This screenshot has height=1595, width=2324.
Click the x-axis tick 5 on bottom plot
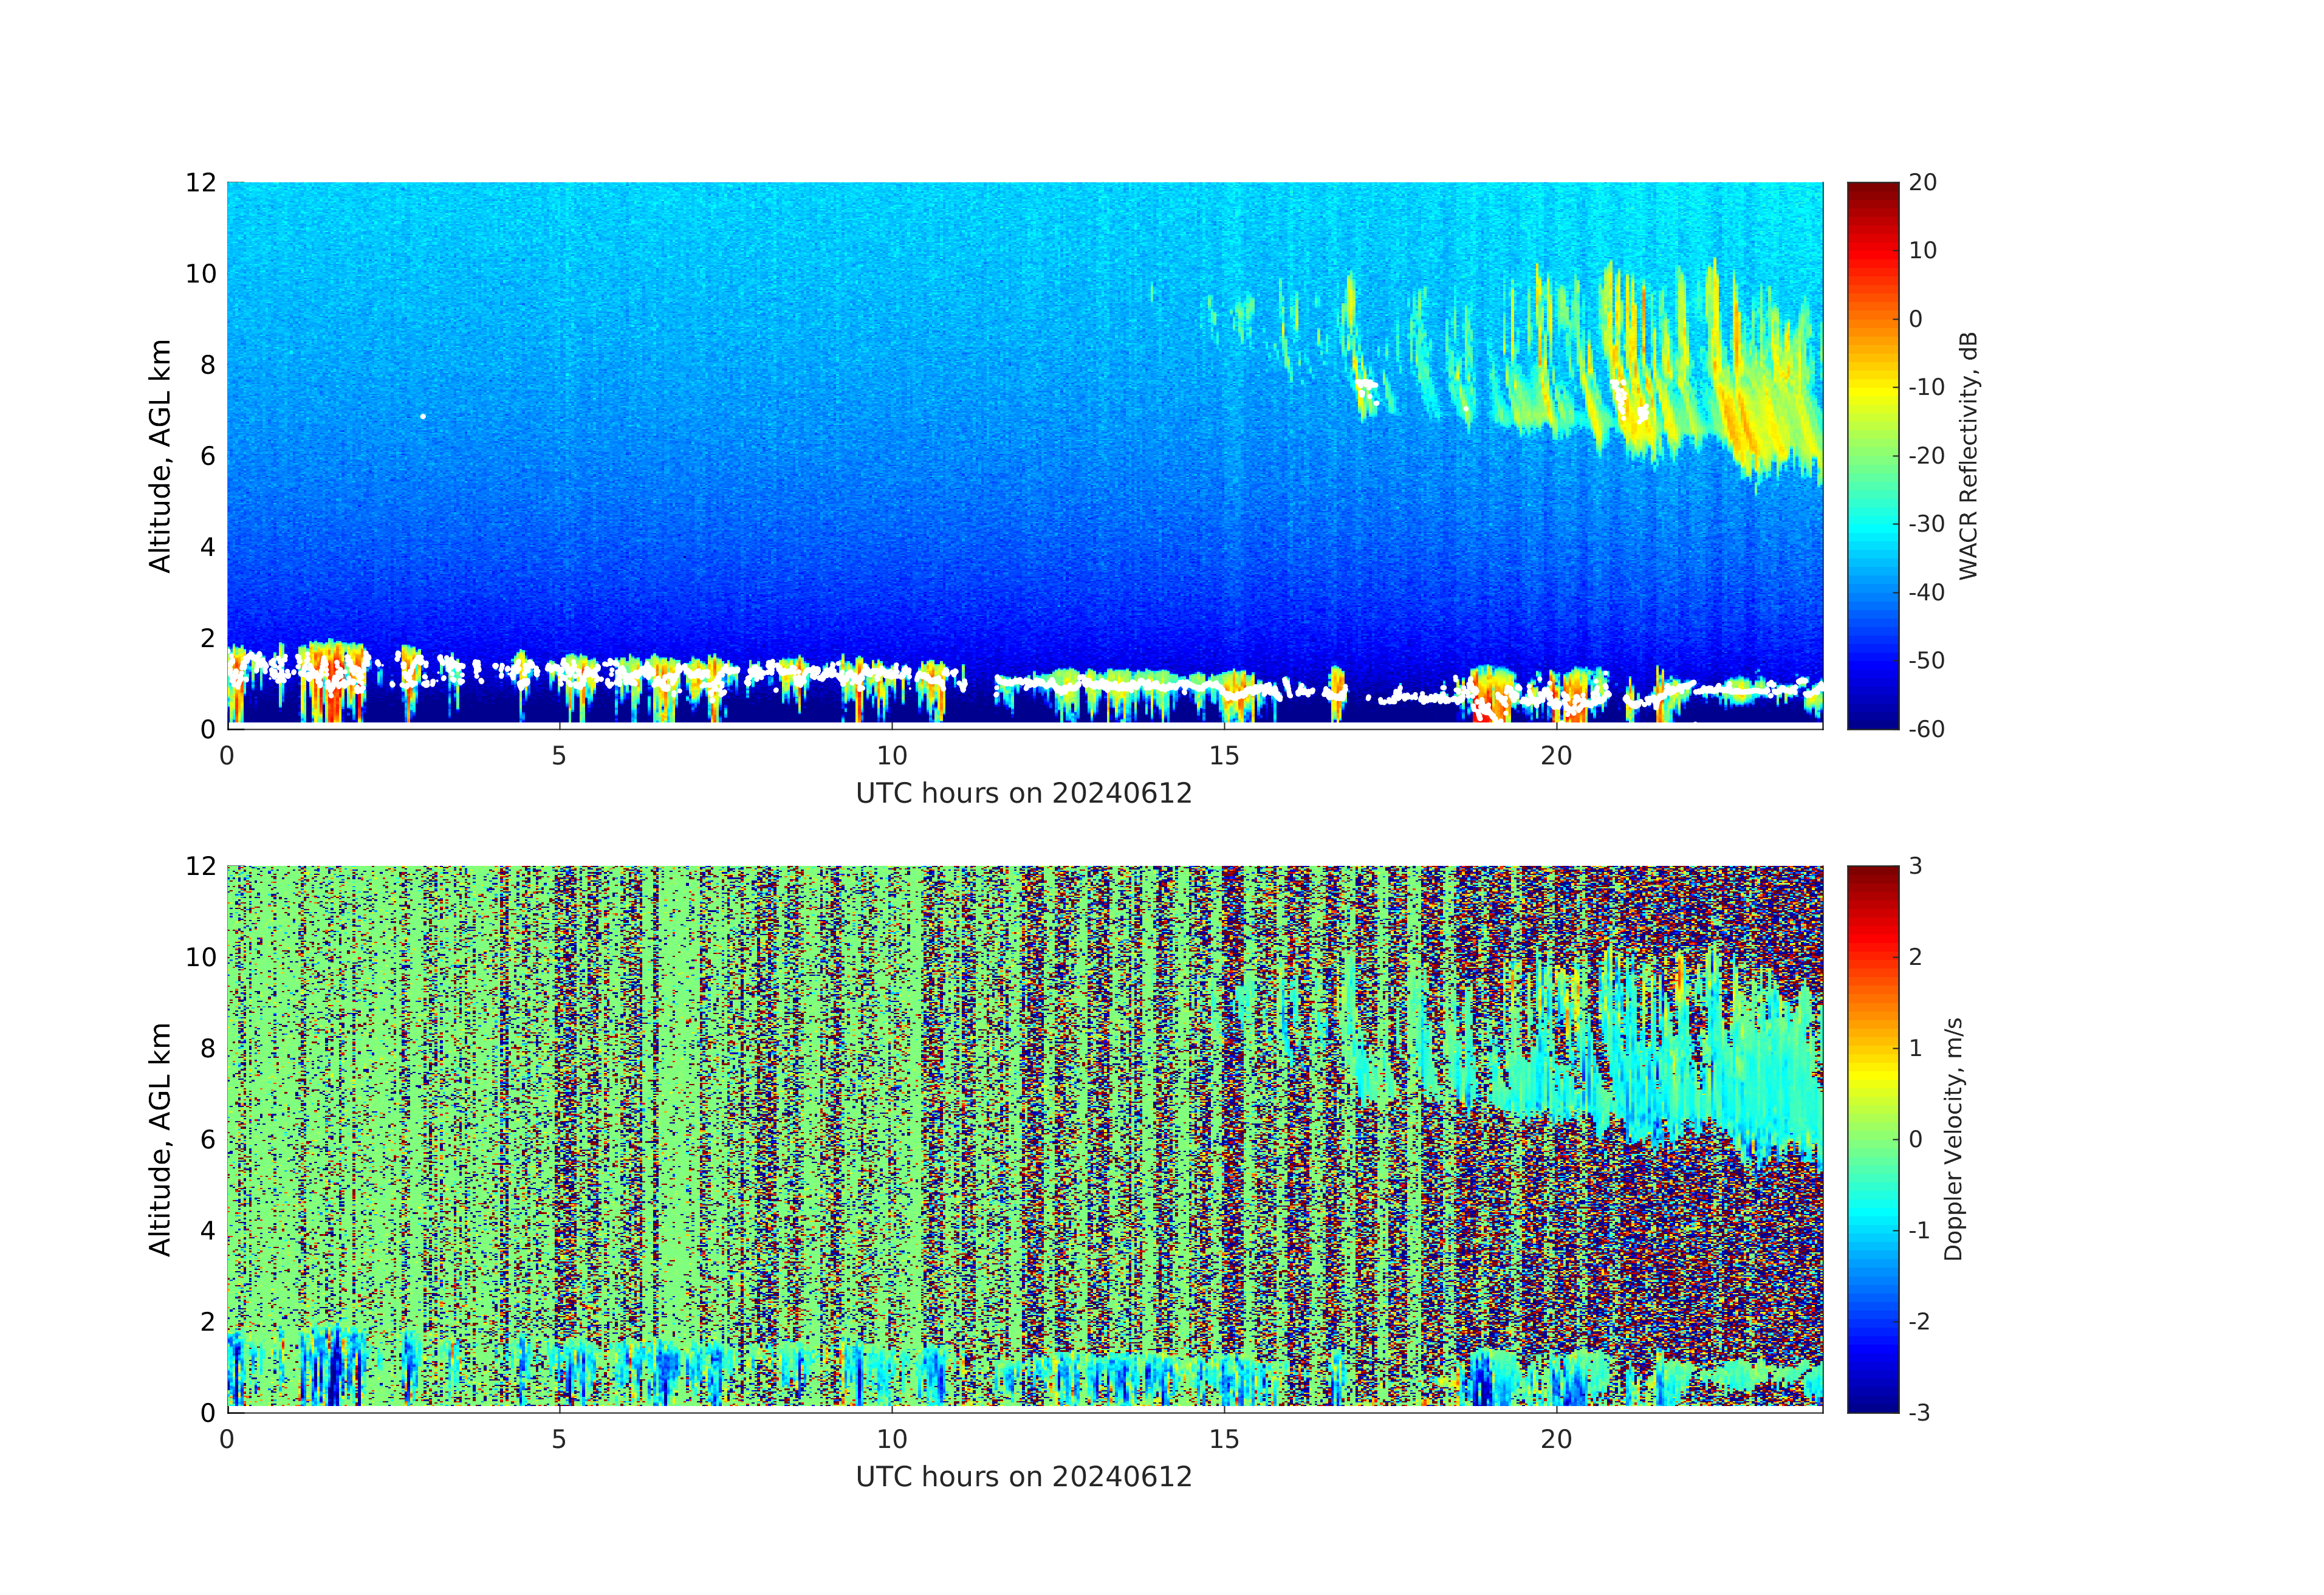point(559,1440)
